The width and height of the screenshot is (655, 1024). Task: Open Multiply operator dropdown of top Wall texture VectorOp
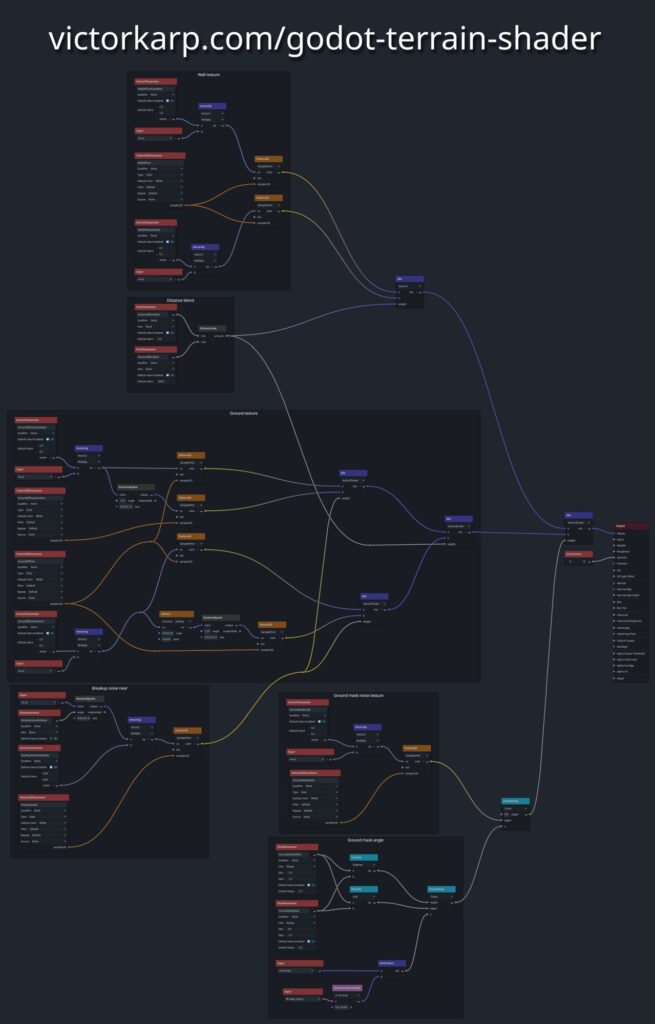[x=212, y=120]
